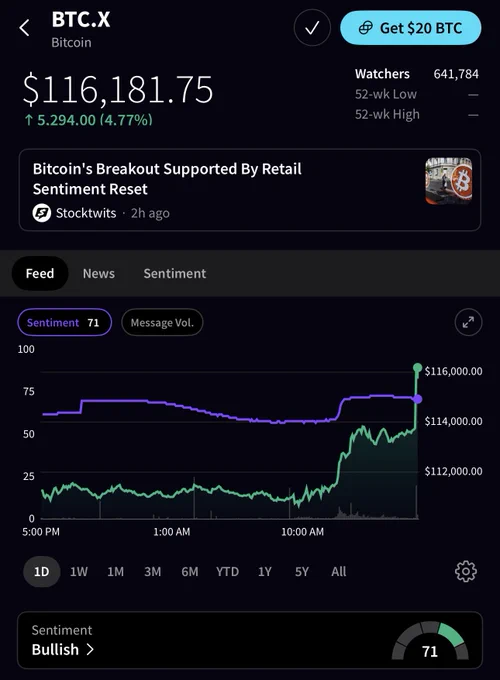The height and width of the screenshot is (680, 500).
Task: Select the 6M time range
Action: tap(190, 572)
